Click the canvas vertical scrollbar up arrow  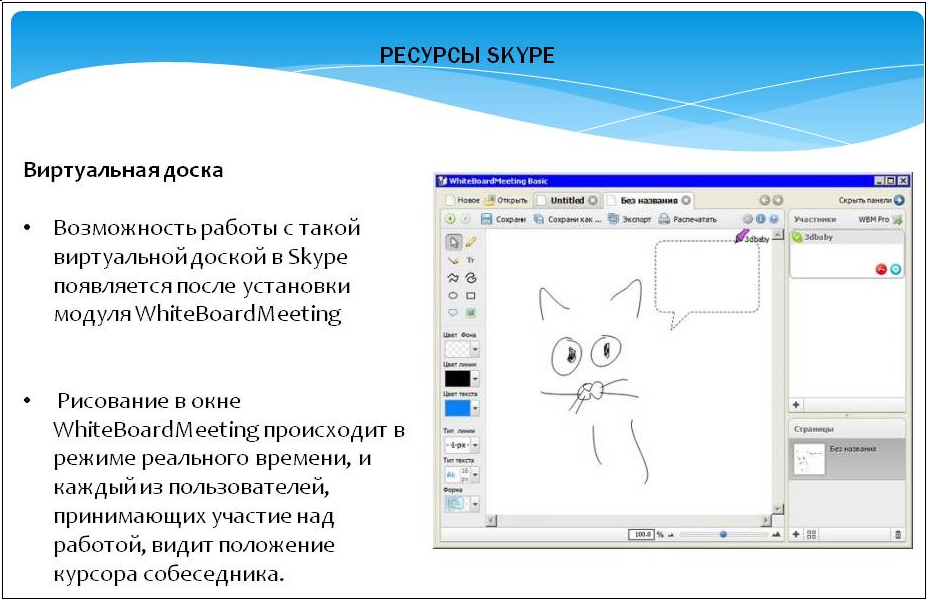778,236
